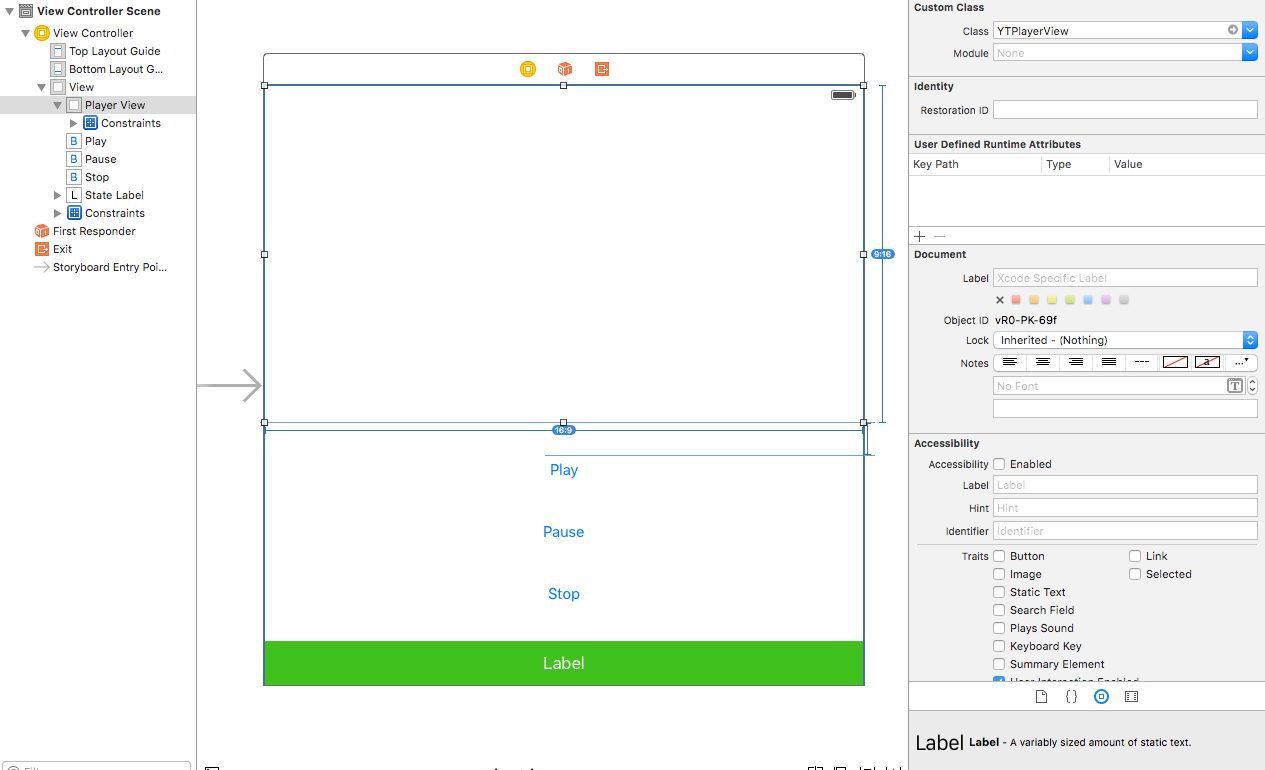Show the Object library tab
The width and height of the screenshot is (1265, 770).
click(1101, 696)
